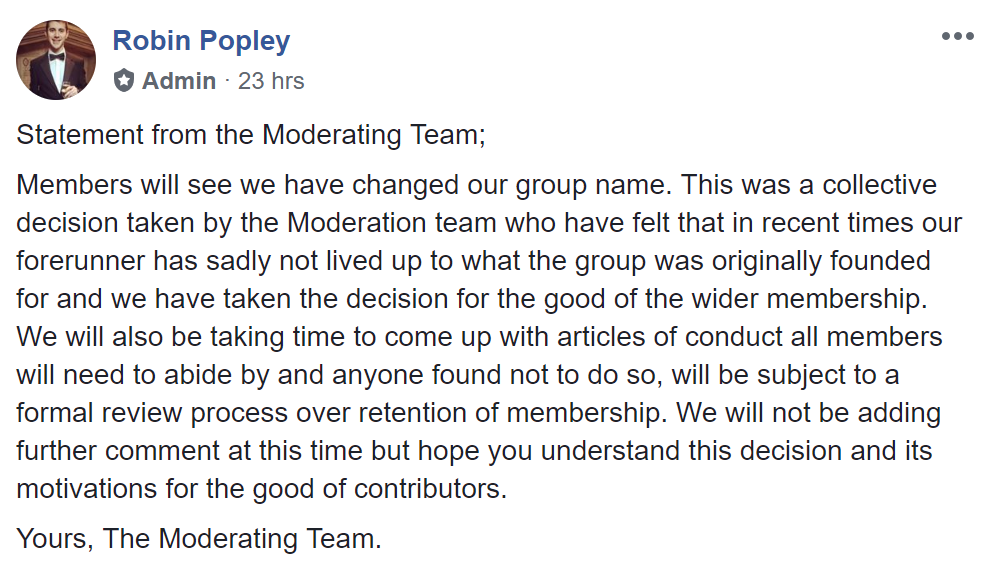Click the Admin role label
988x576 pixels.
coord(179,81)
